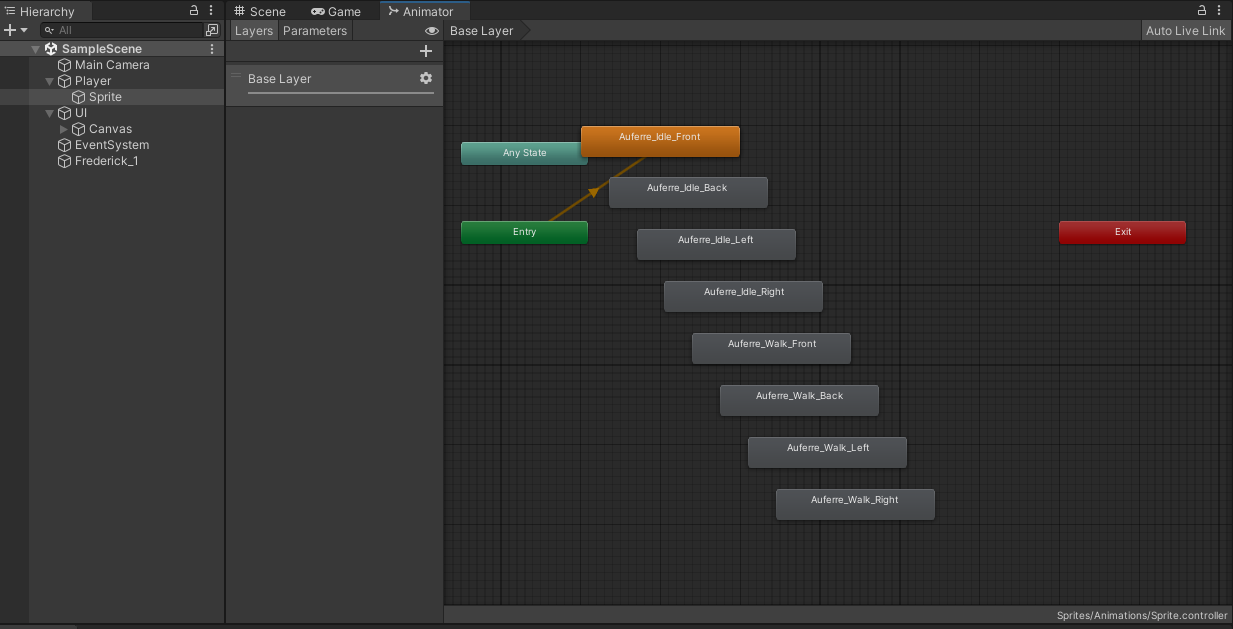Open the Parameters tab in Animator

point(314,31)
